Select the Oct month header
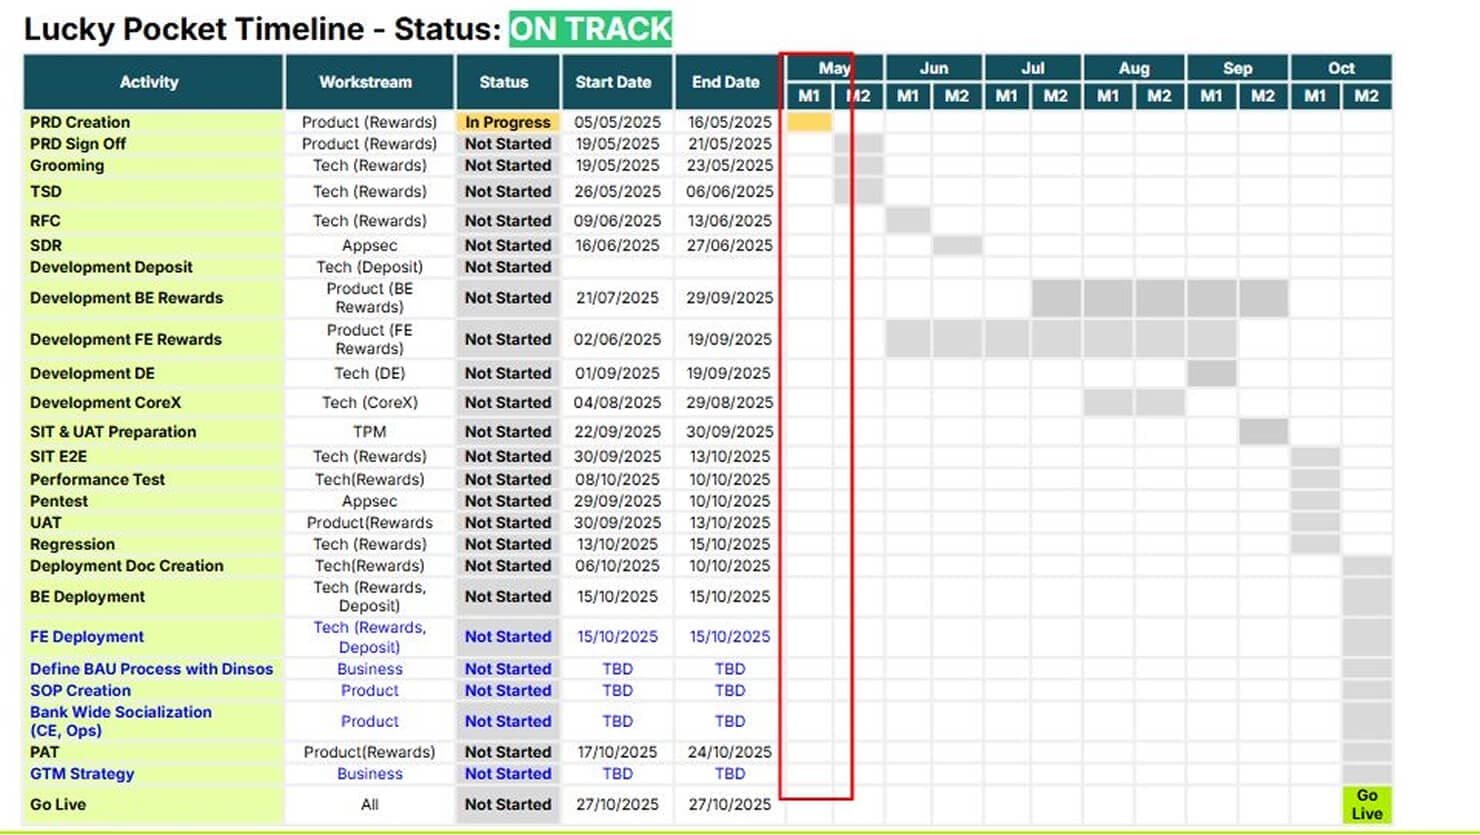The image size is (1480, 835). (x=1341, y=68)
